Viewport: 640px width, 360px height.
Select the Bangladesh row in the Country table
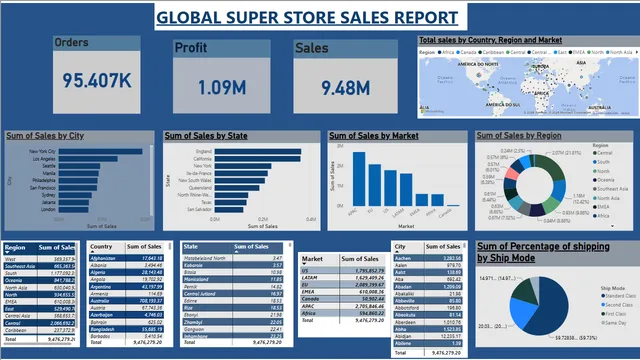127,329
